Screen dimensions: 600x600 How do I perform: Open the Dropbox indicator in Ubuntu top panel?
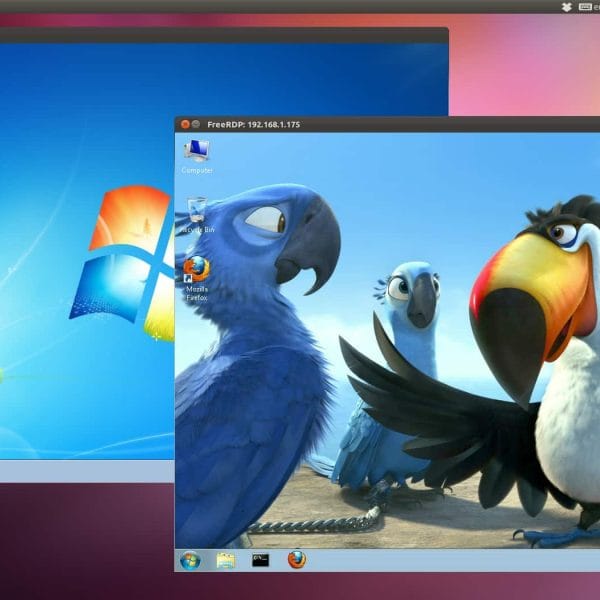[x=567, y=7]
